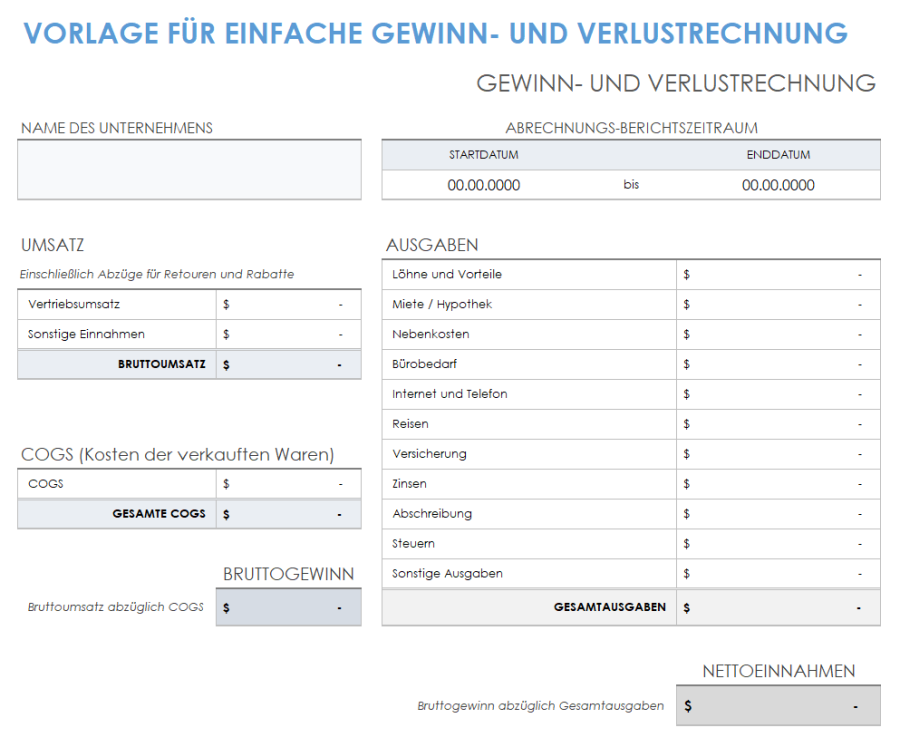Select the Reisen expense amount cell
900x747 pixels.
click(x=778, y=424)
